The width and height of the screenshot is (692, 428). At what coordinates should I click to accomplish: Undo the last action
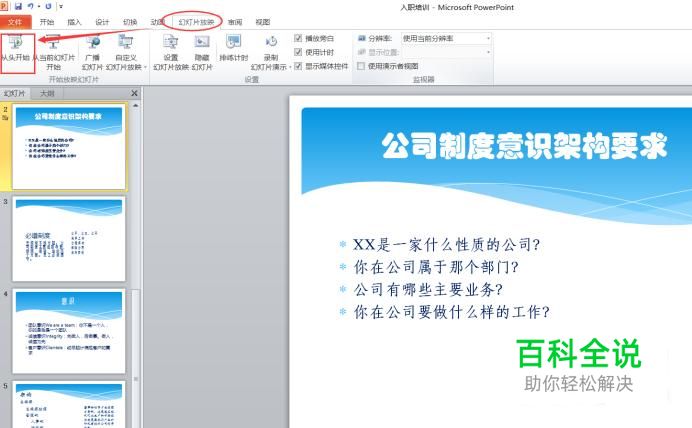pyautogui.click(x=30, y=6)
